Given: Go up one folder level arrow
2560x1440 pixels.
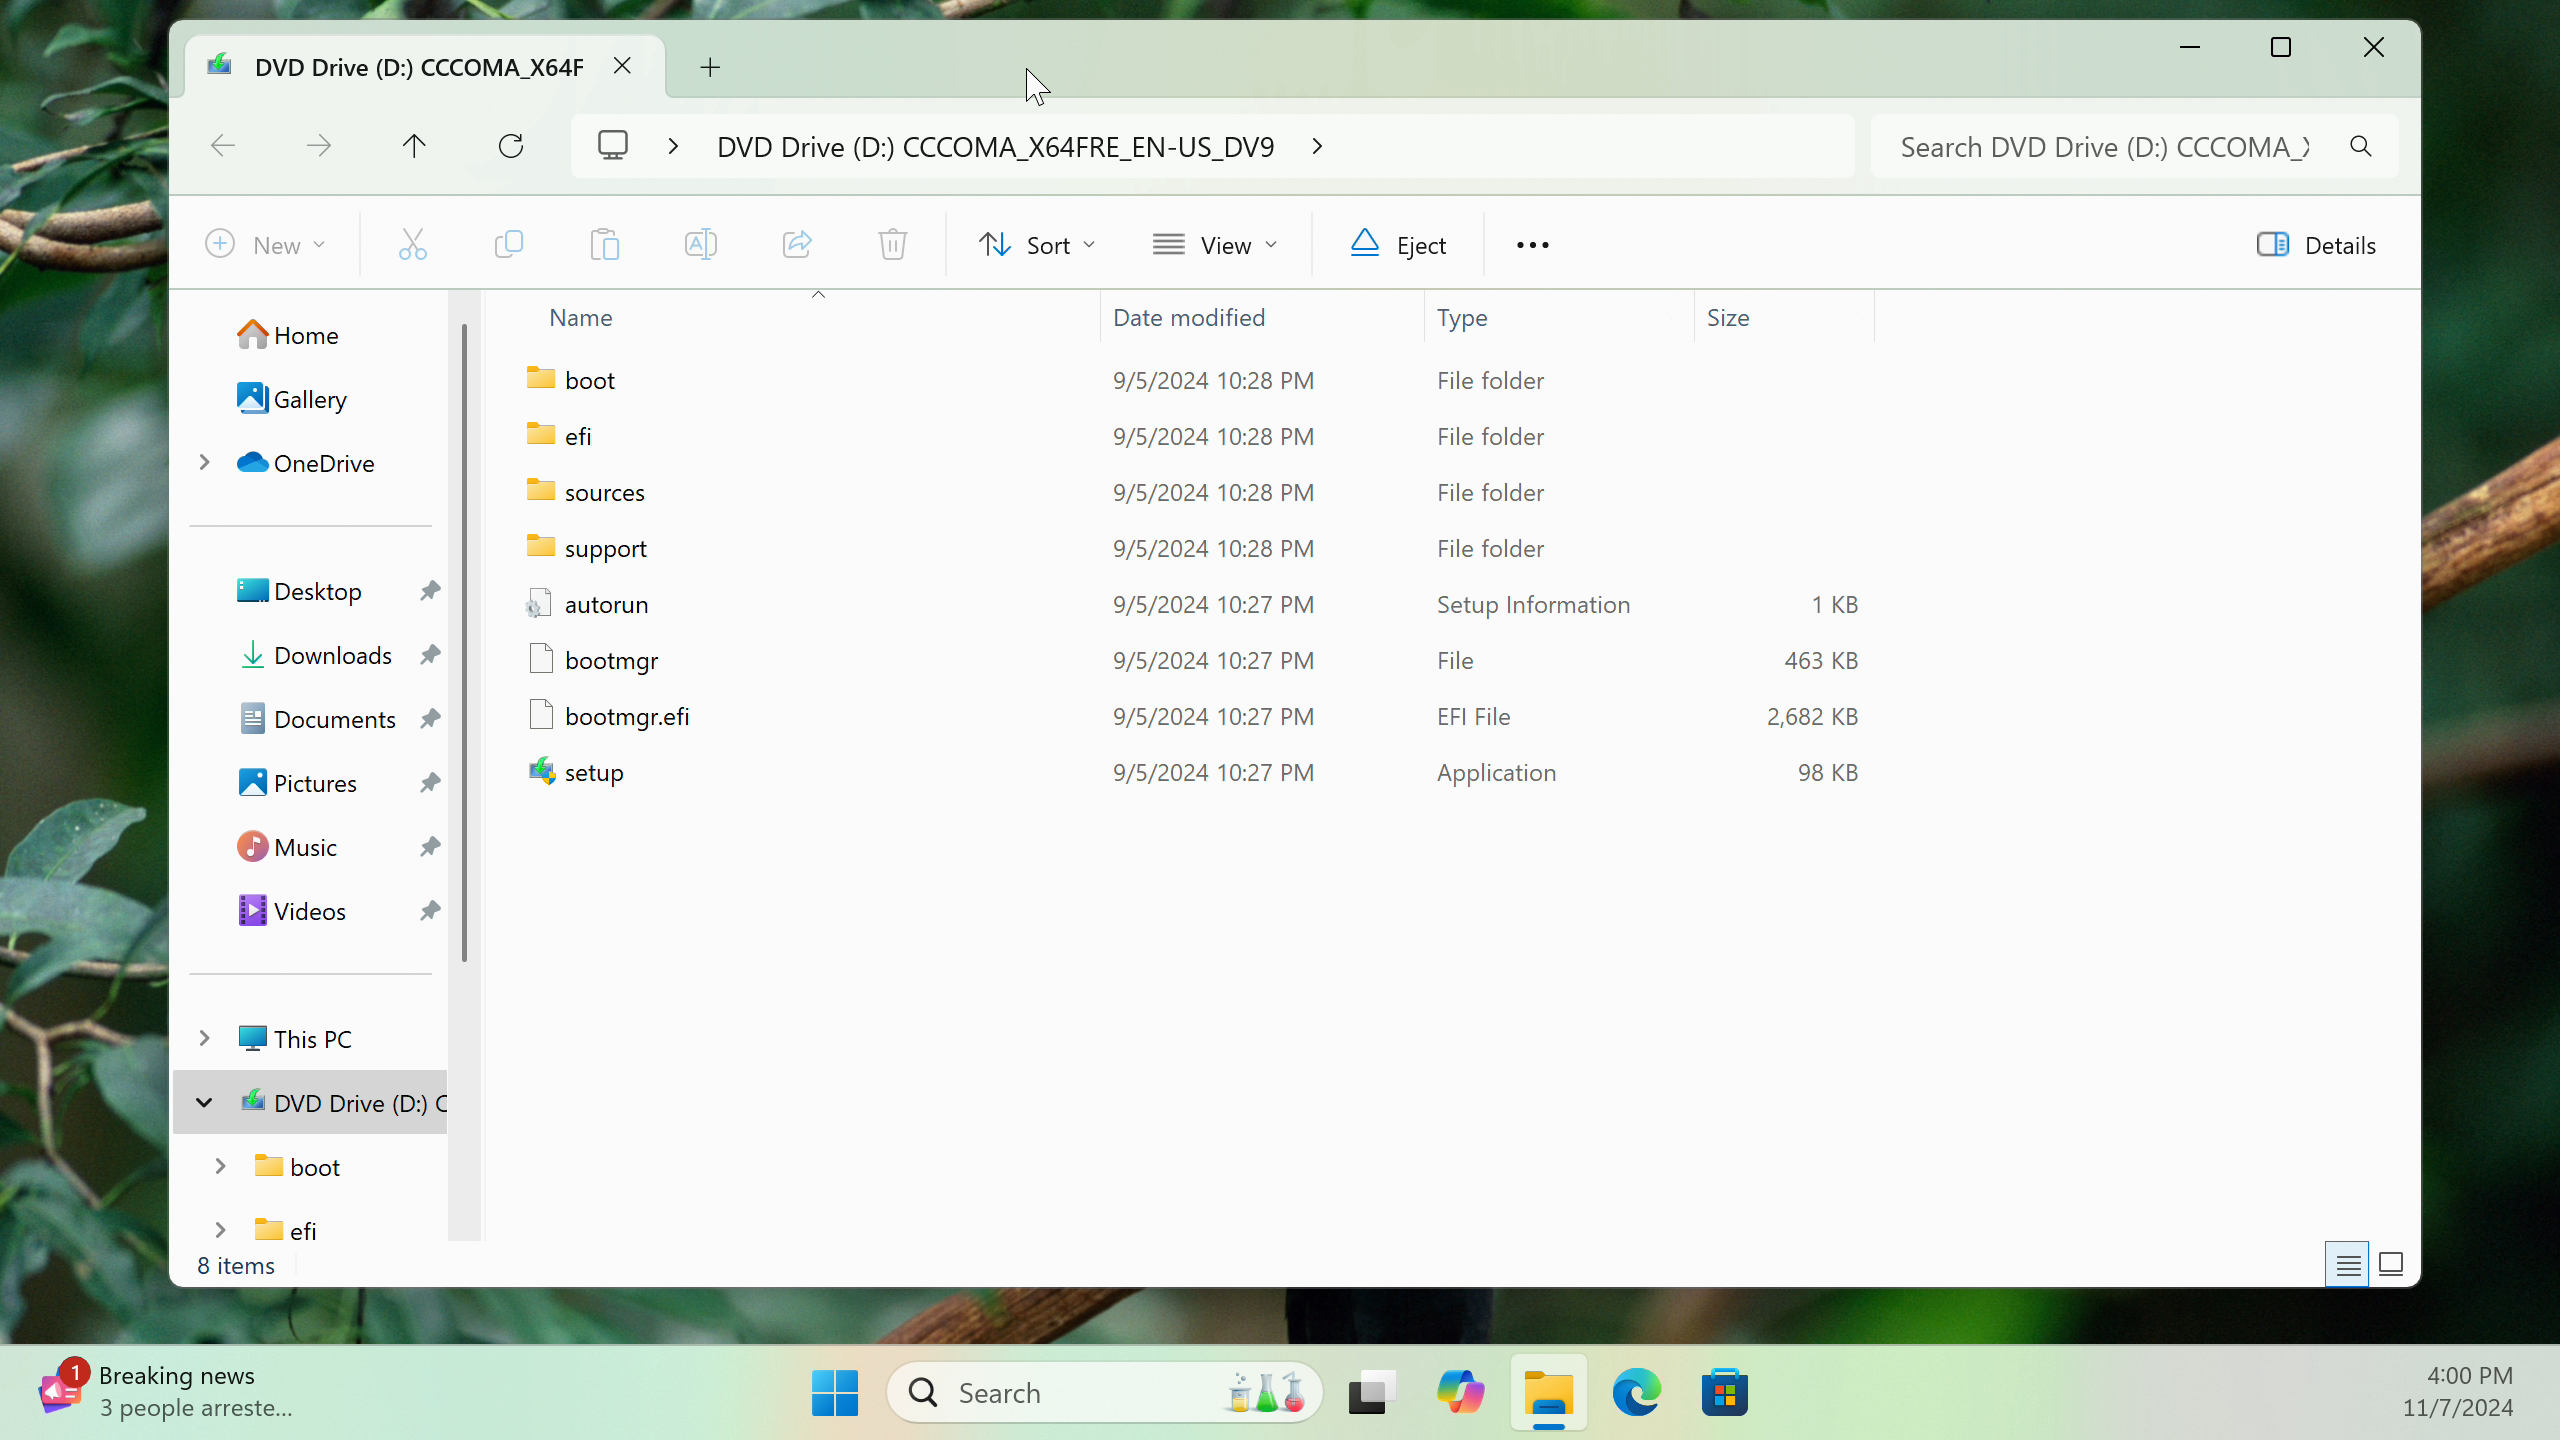Looking at the screenshot, I should (x=414, y=147).
